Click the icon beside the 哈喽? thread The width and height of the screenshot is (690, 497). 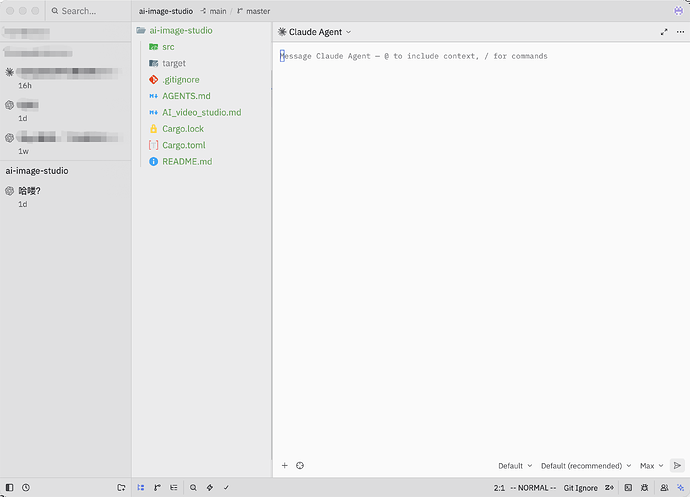9,191
